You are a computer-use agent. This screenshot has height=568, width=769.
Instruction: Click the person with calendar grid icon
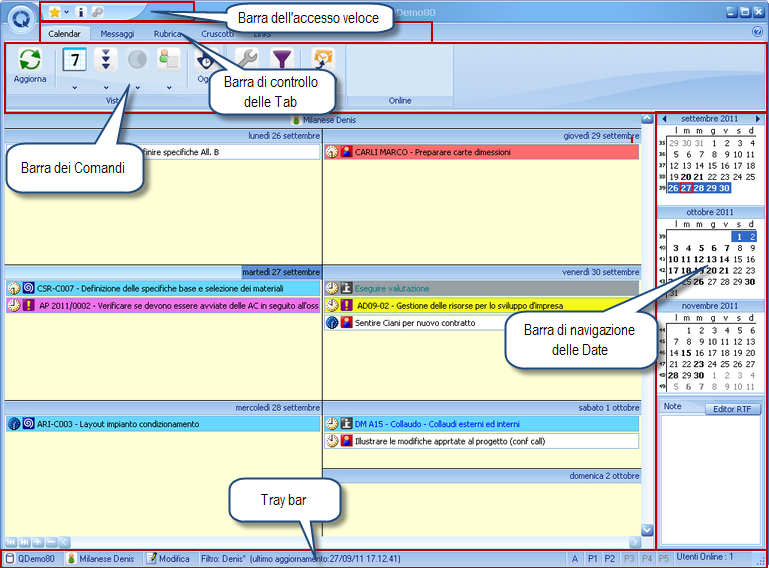pyautogui.click(x=169, y=60)
